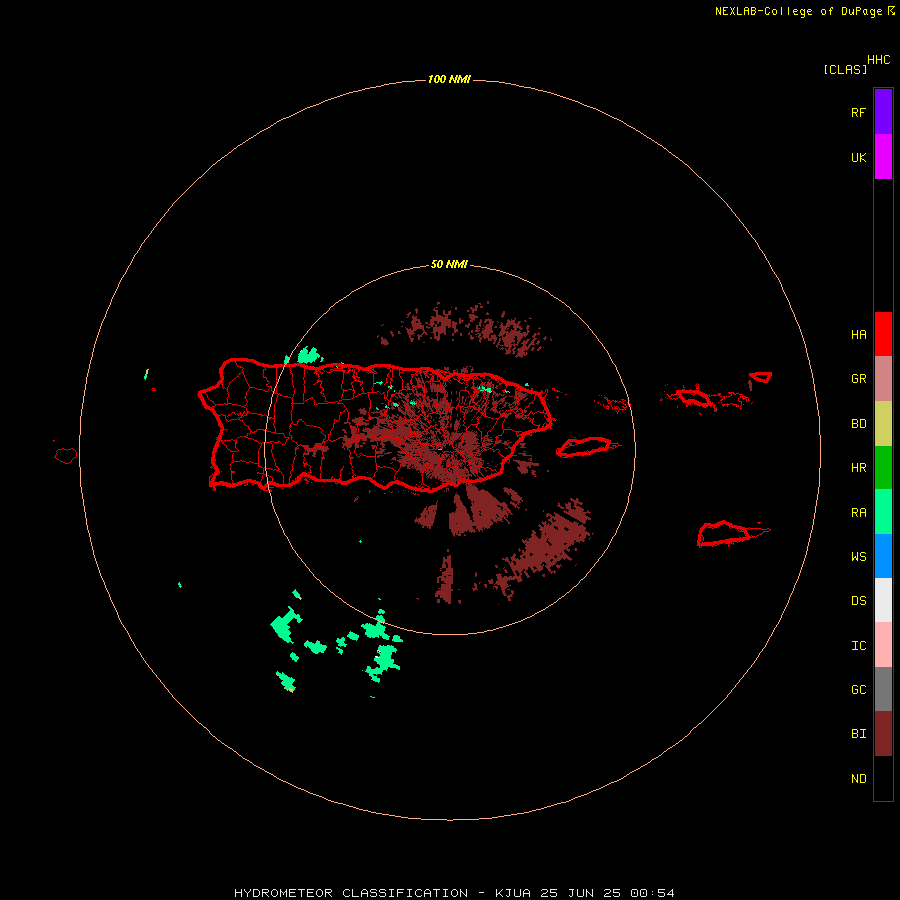Click the RF legend label
Viewport: 900px width, 900px height.
click(x=858, y=112)
